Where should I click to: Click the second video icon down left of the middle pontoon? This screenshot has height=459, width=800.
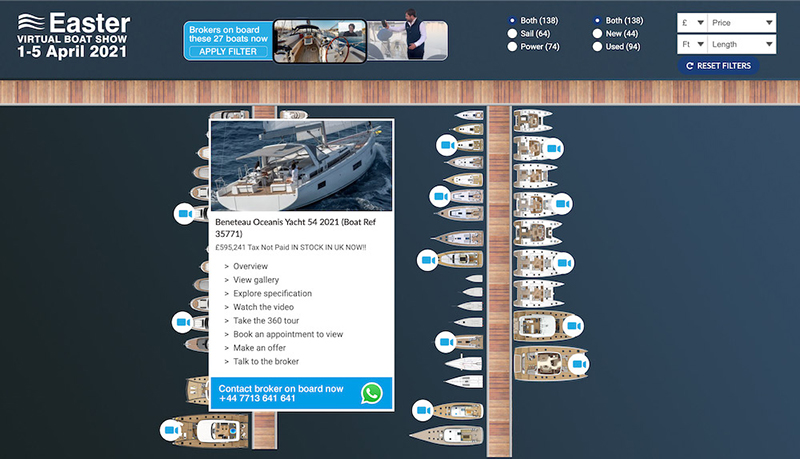pos(440,196)
